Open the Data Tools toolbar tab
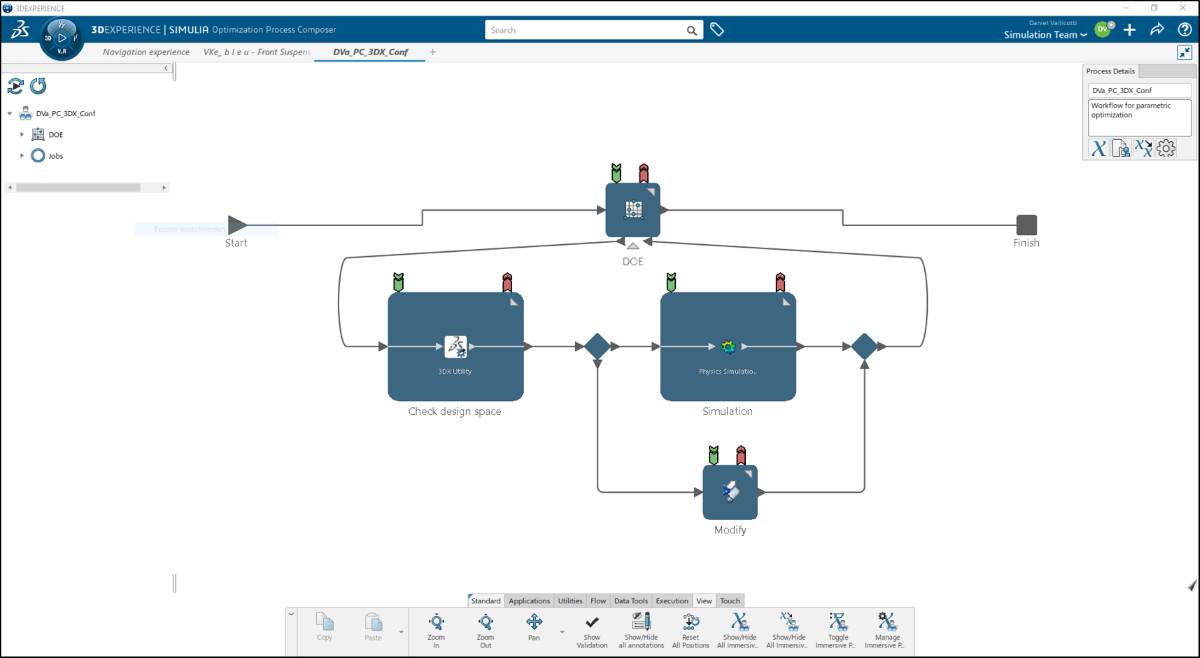 click(x=631, y=601)
